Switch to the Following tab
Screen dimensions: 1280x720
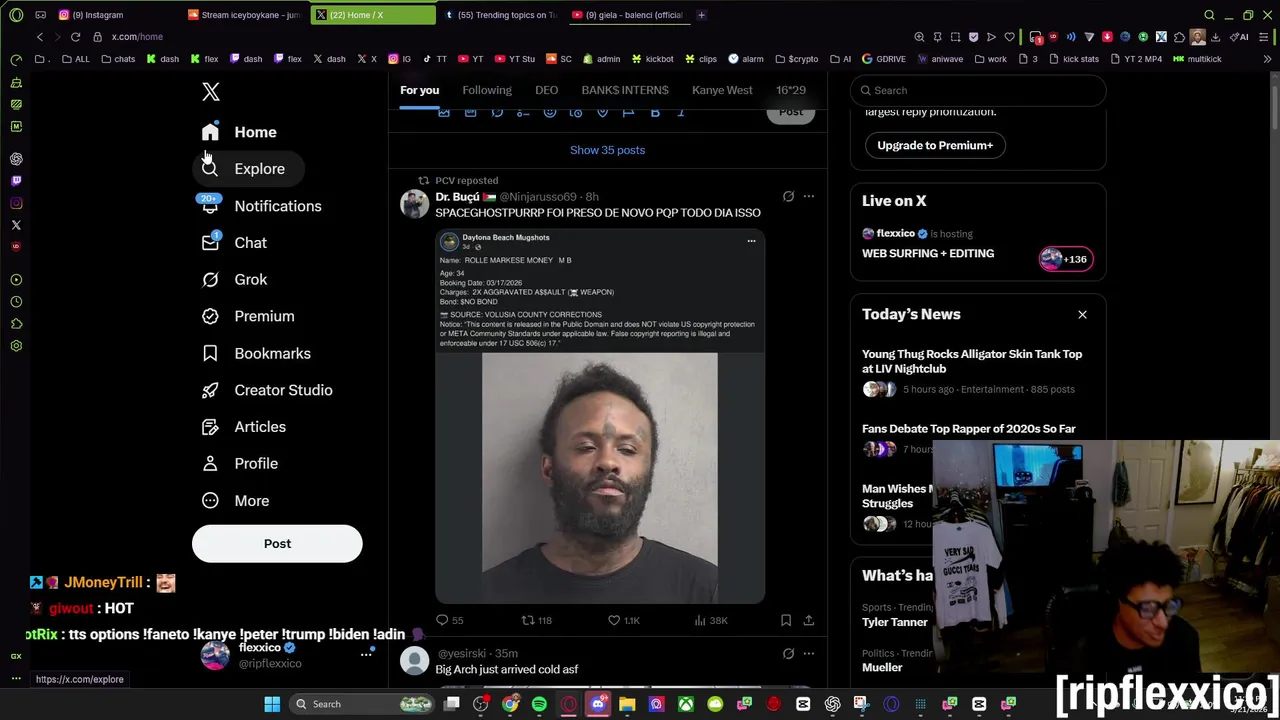(487, 90)
